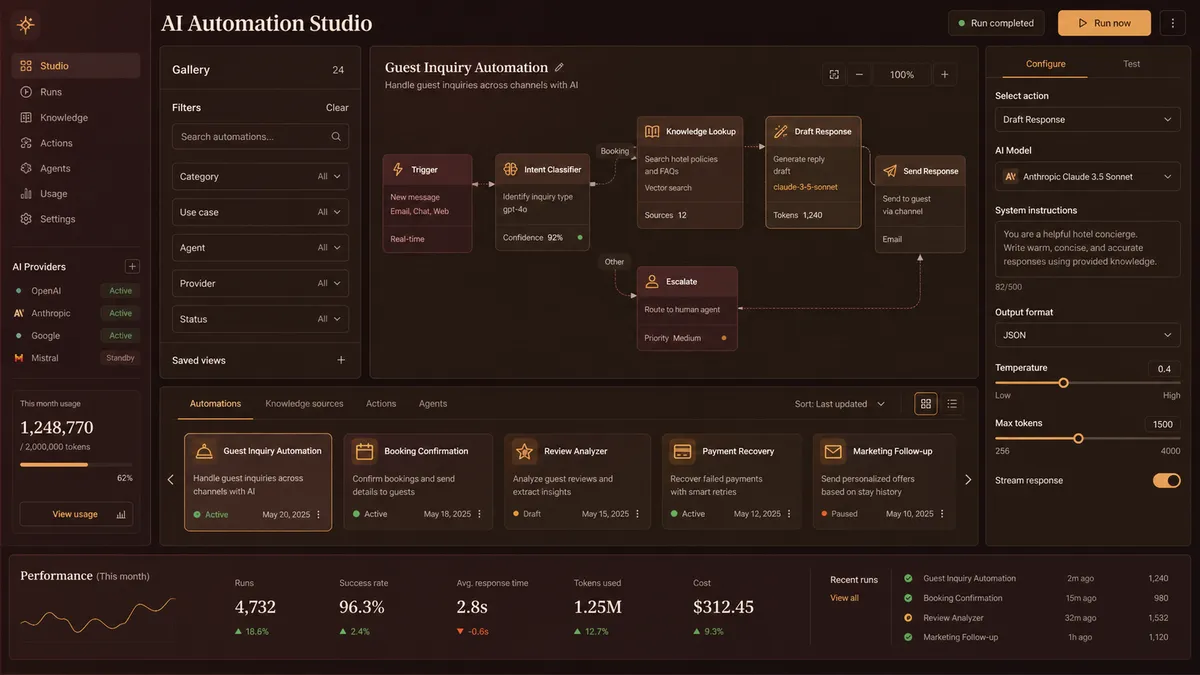Click the Intent Classifier node brain icon
This screenshot has width=1200, height=675.
(x=510, y=170)
